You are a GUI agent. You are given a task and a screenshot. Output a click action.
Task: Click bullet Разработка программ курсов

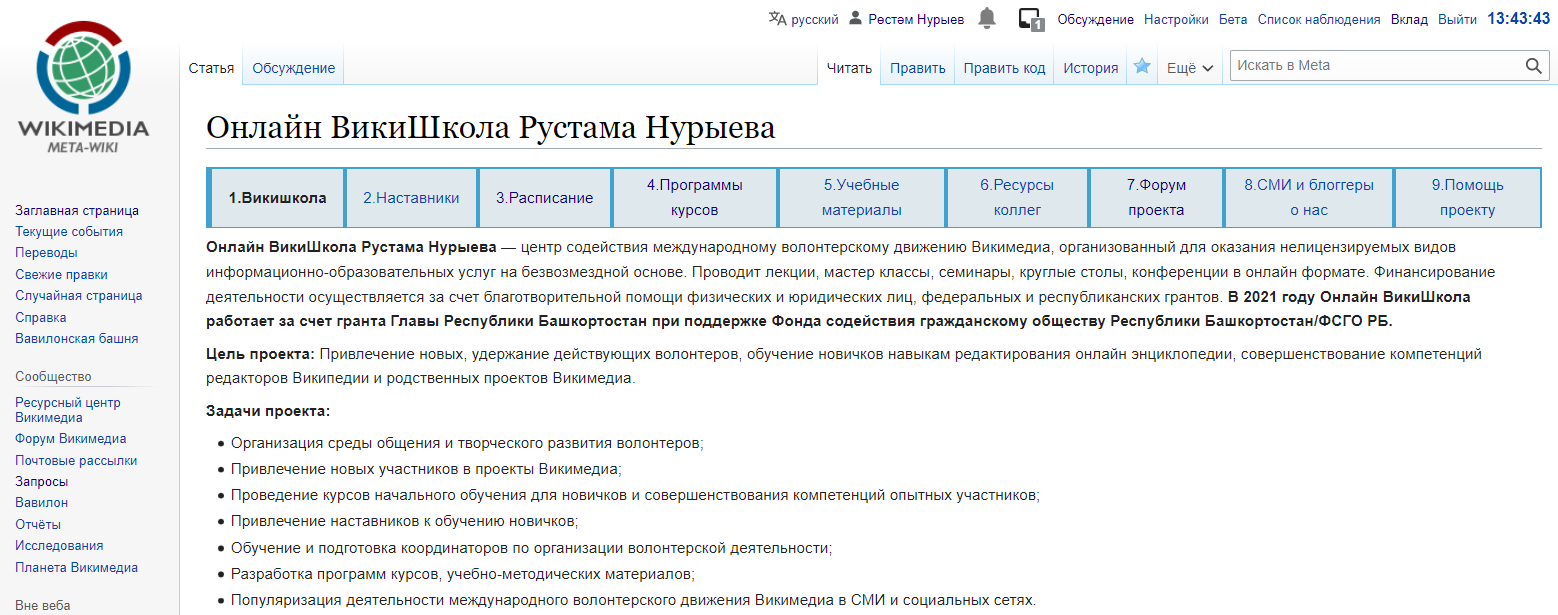tap(463, 574)
